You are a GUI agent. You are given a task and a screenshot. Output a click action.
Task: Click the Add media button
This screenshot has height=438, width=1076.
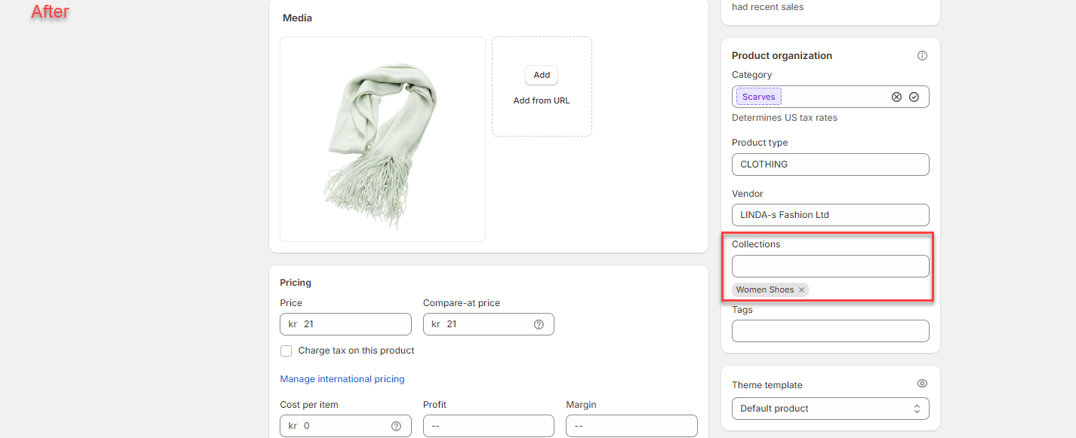tap(541, 75)
